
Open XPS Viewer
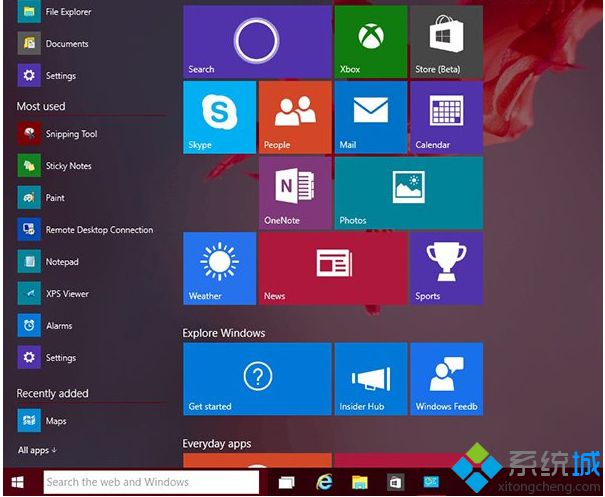[x=53, y=294]
